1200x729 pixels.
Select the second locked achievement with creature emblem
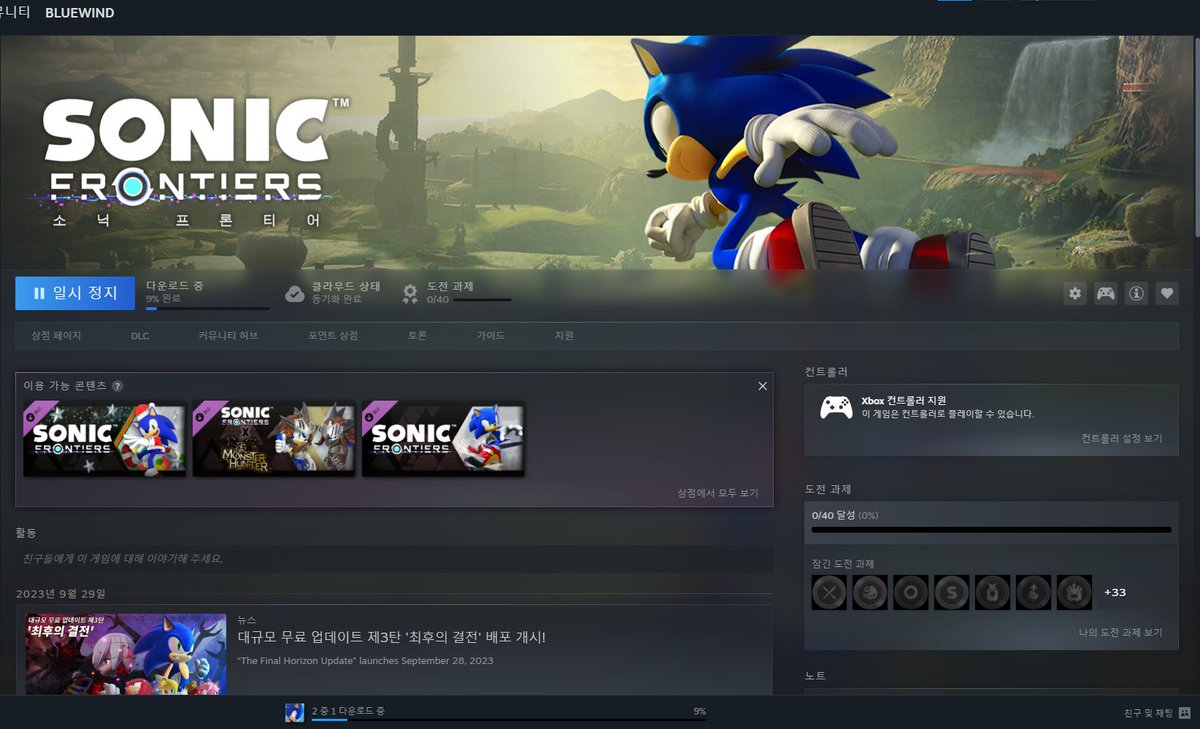pos(870,592)
